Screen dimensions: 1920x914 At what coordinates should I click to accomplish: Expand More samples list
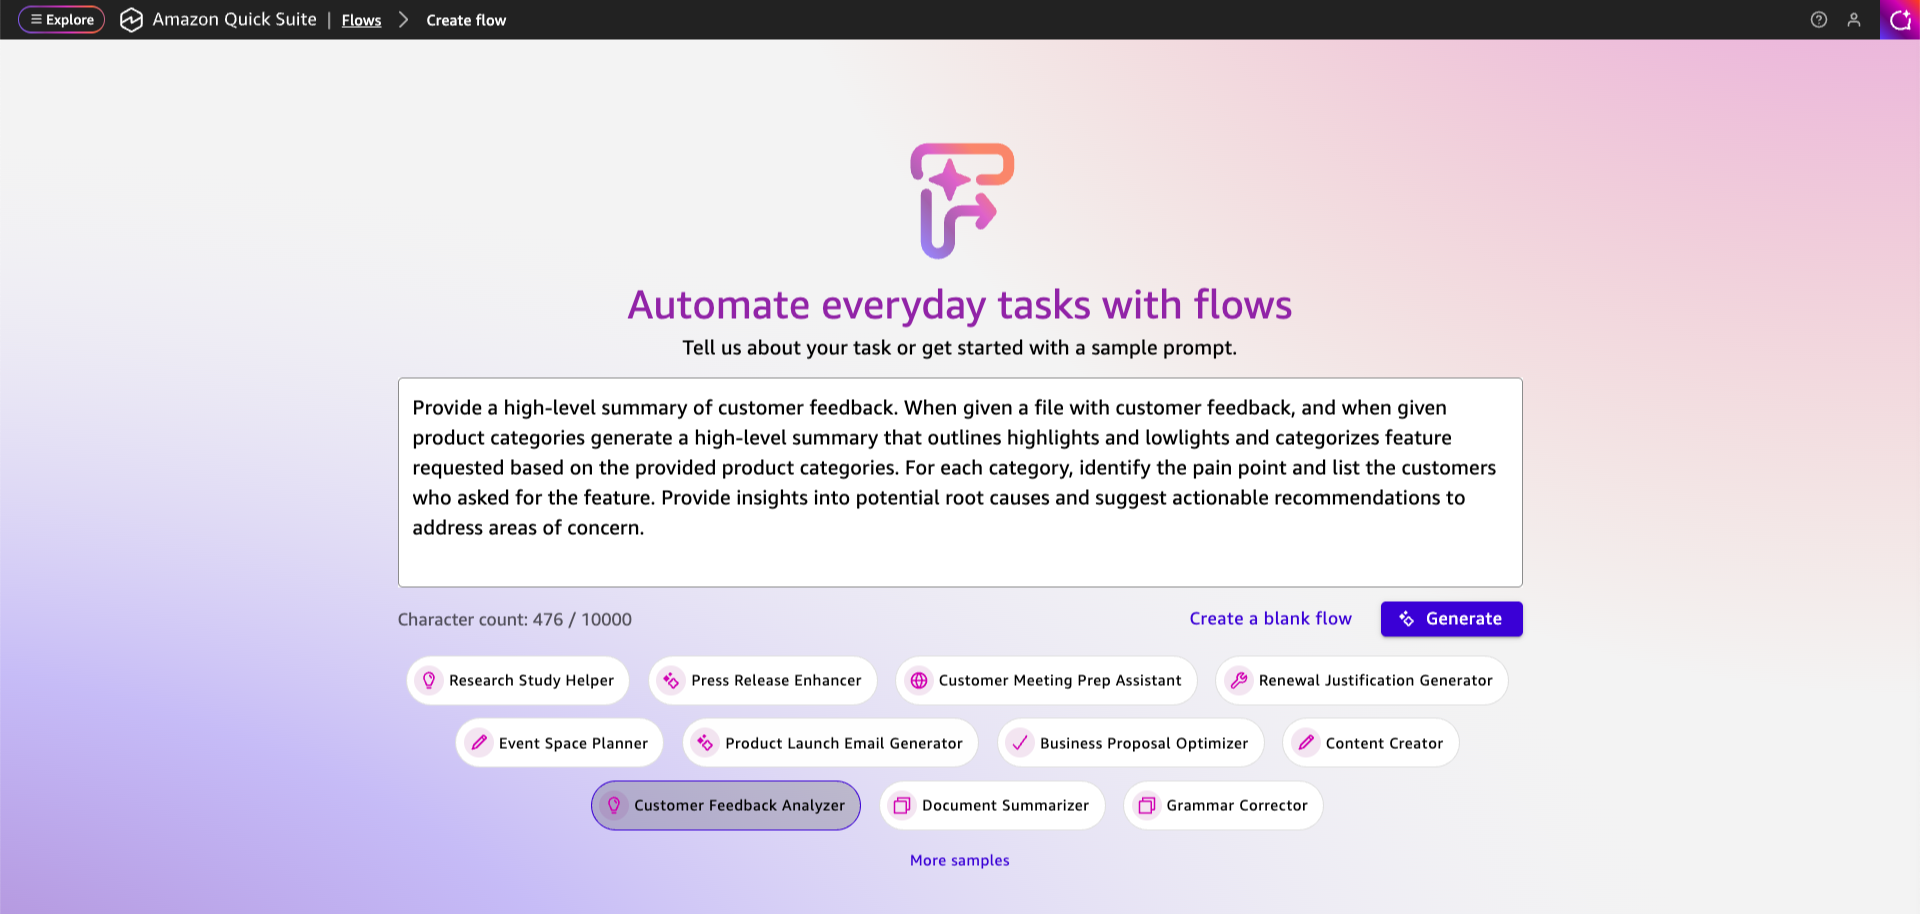(959, 860)
